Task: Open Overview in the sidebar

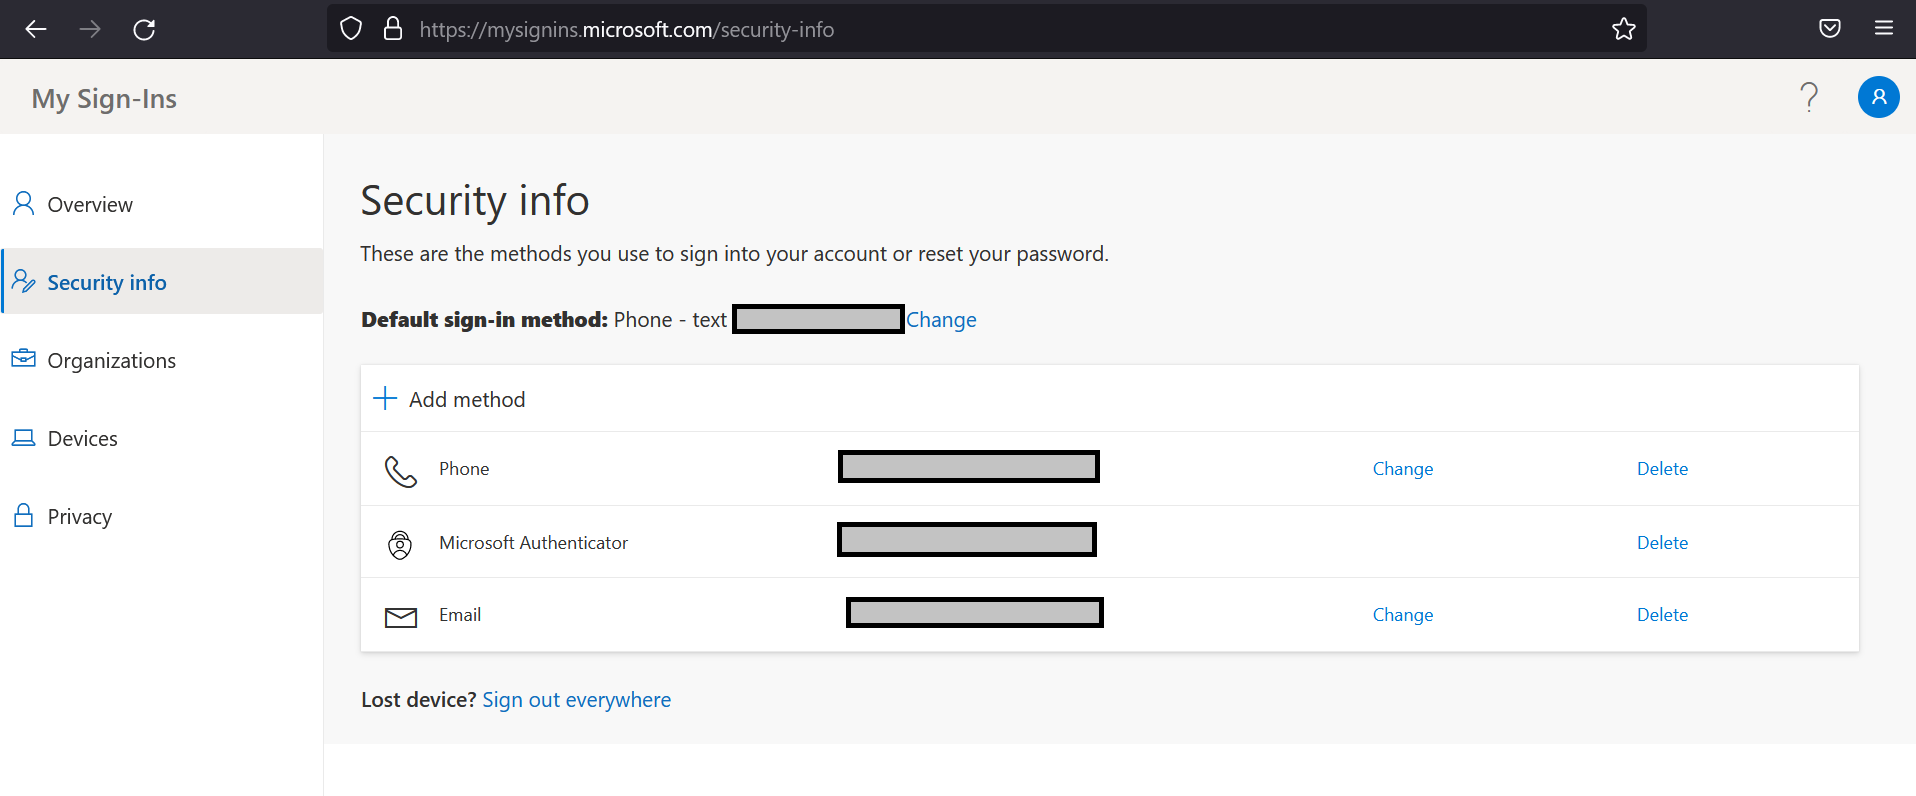Action: (161, 204)
